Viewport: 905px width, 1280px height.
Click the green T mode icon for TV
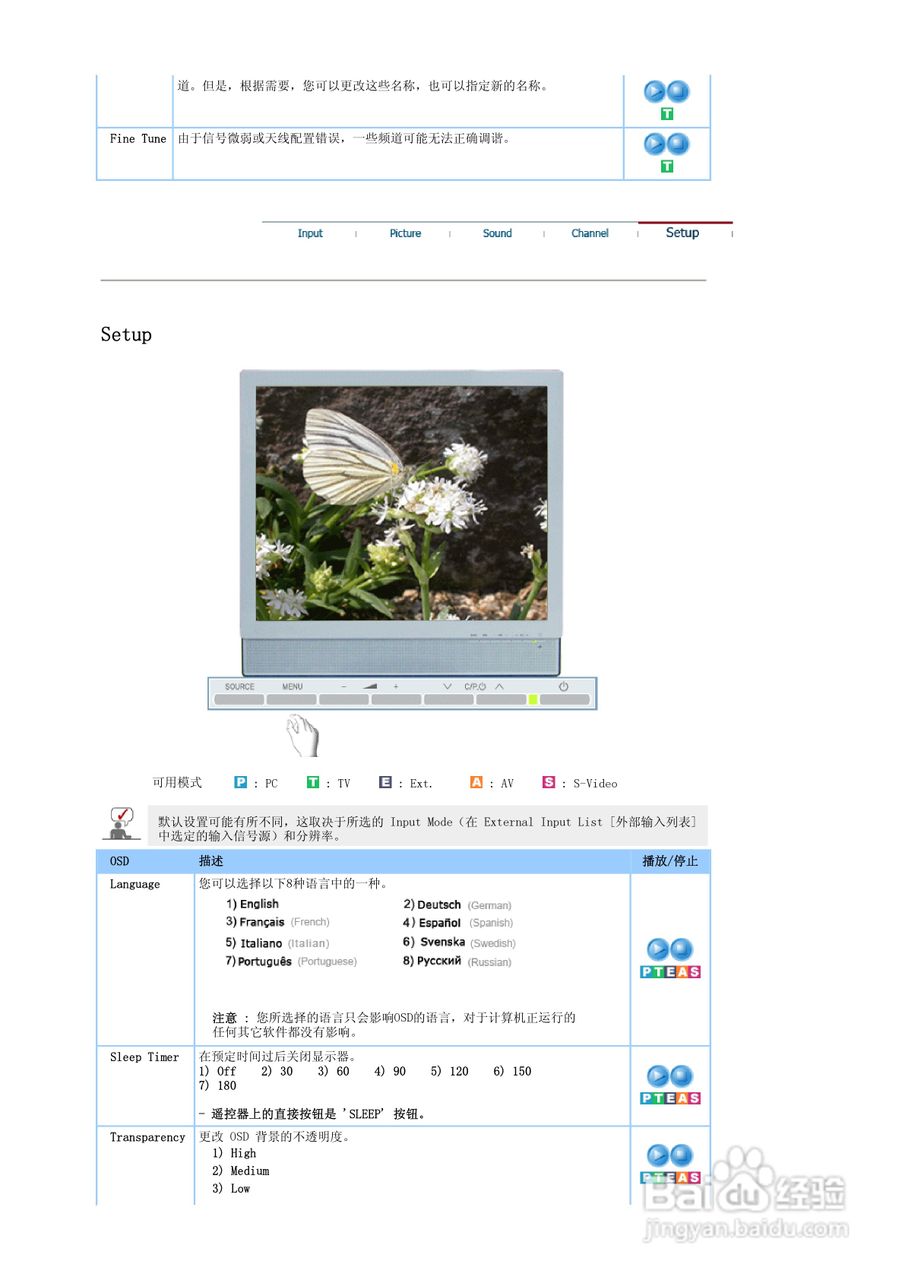(x=313, y=782)
